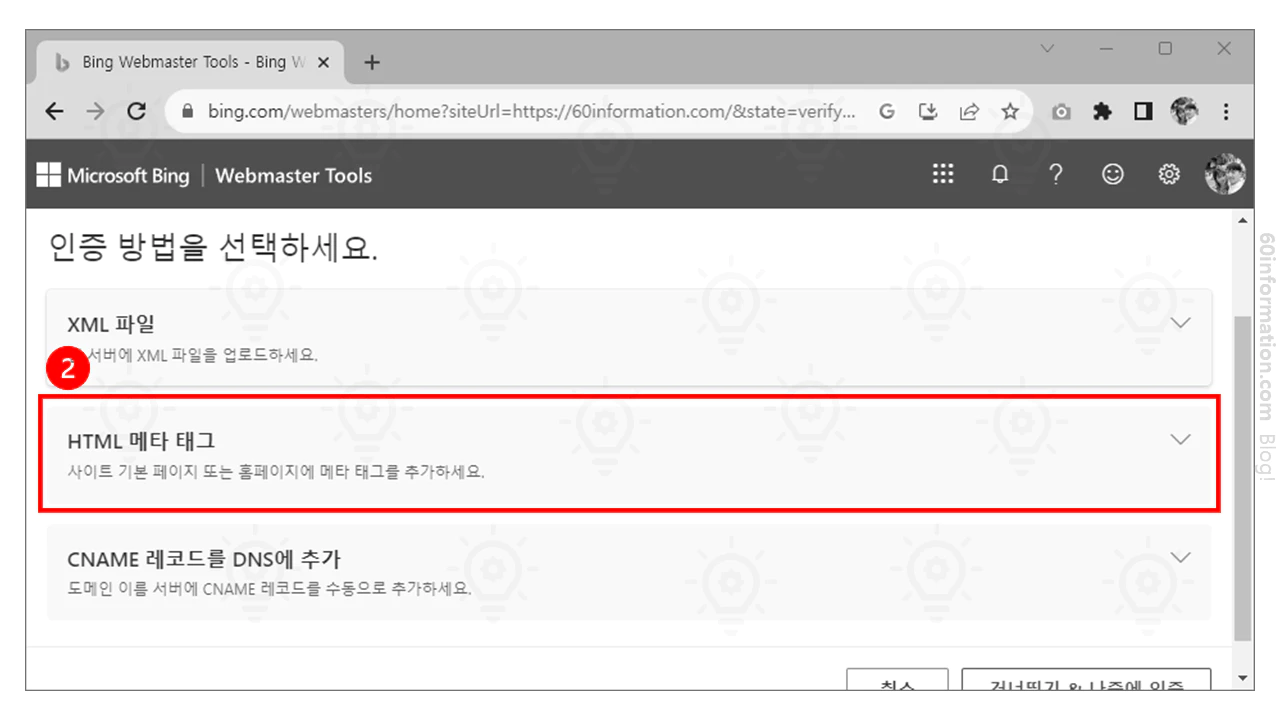This screenshot has height=720, width=1280.
Task: Bookmark this page with the star icon
Action: pos(1010,111)
